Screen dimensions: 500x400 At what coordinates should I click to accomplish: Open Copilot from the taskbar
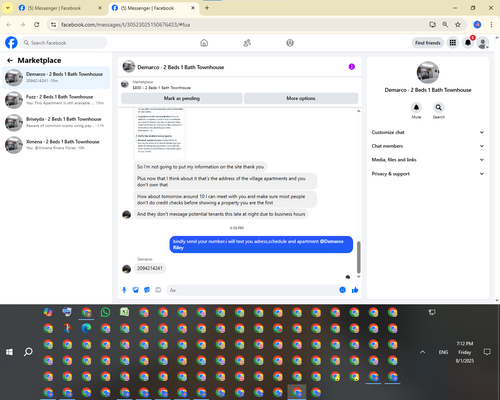click(48, 312)
